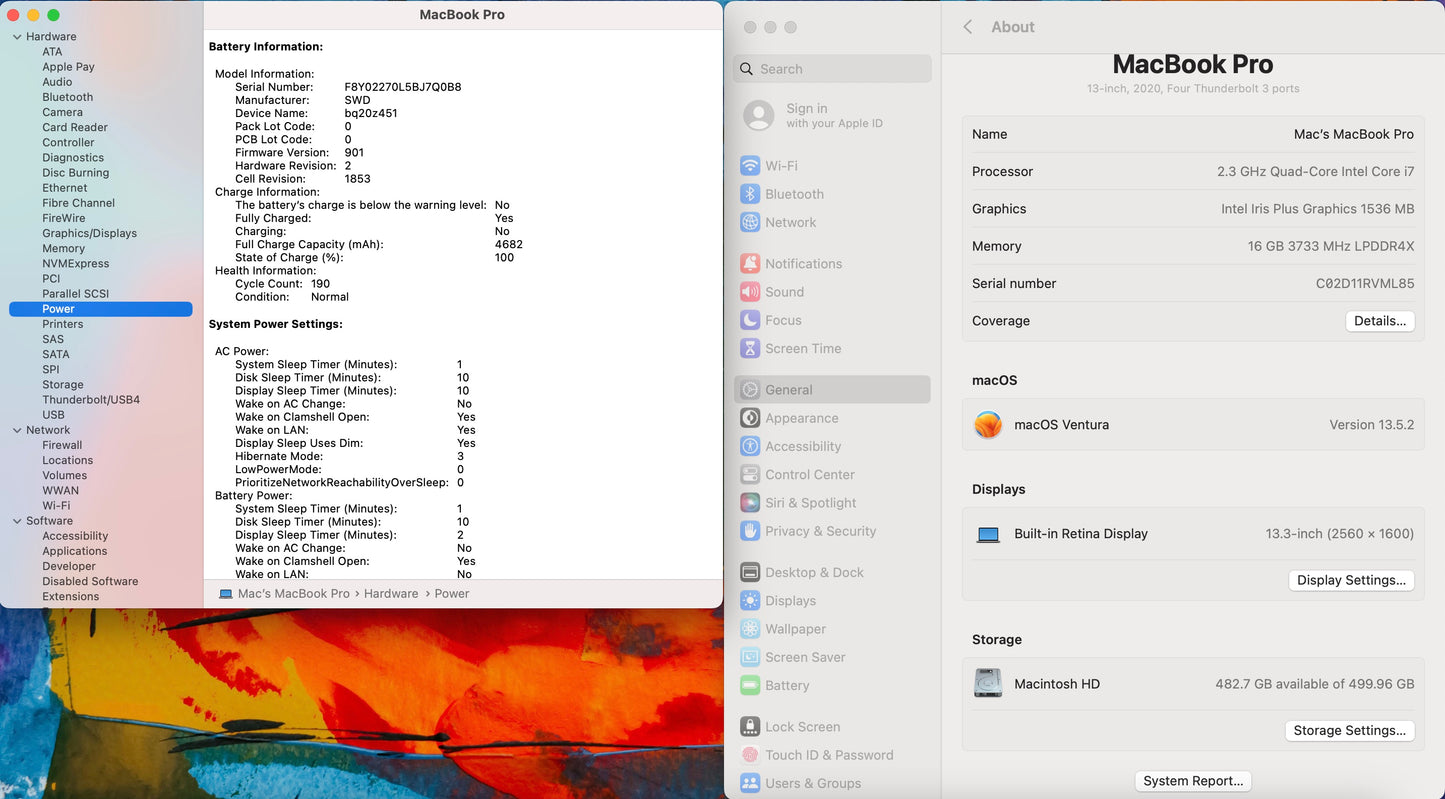This screenshot has height=799, width=1445.
Task: Open Notifications settings via bell icon
Action: point(750,264)
